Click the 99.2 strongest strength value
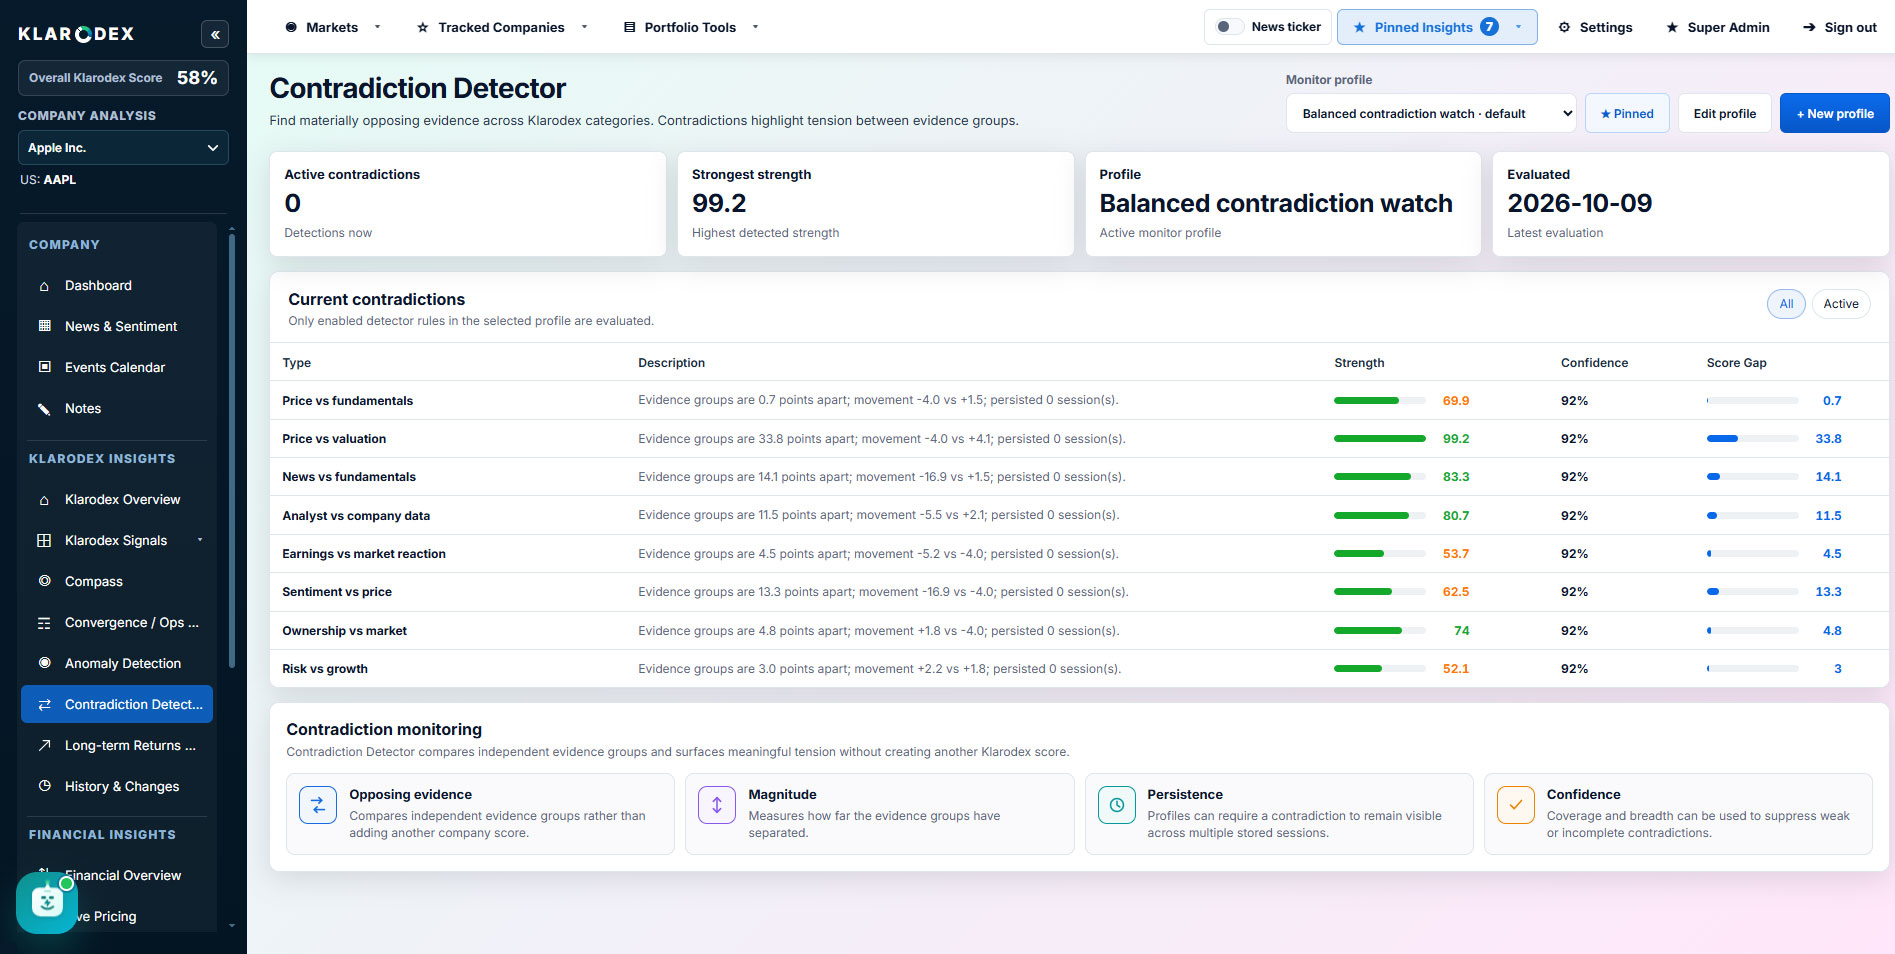This screenshot has height=954, width=1895. [719, 204]
